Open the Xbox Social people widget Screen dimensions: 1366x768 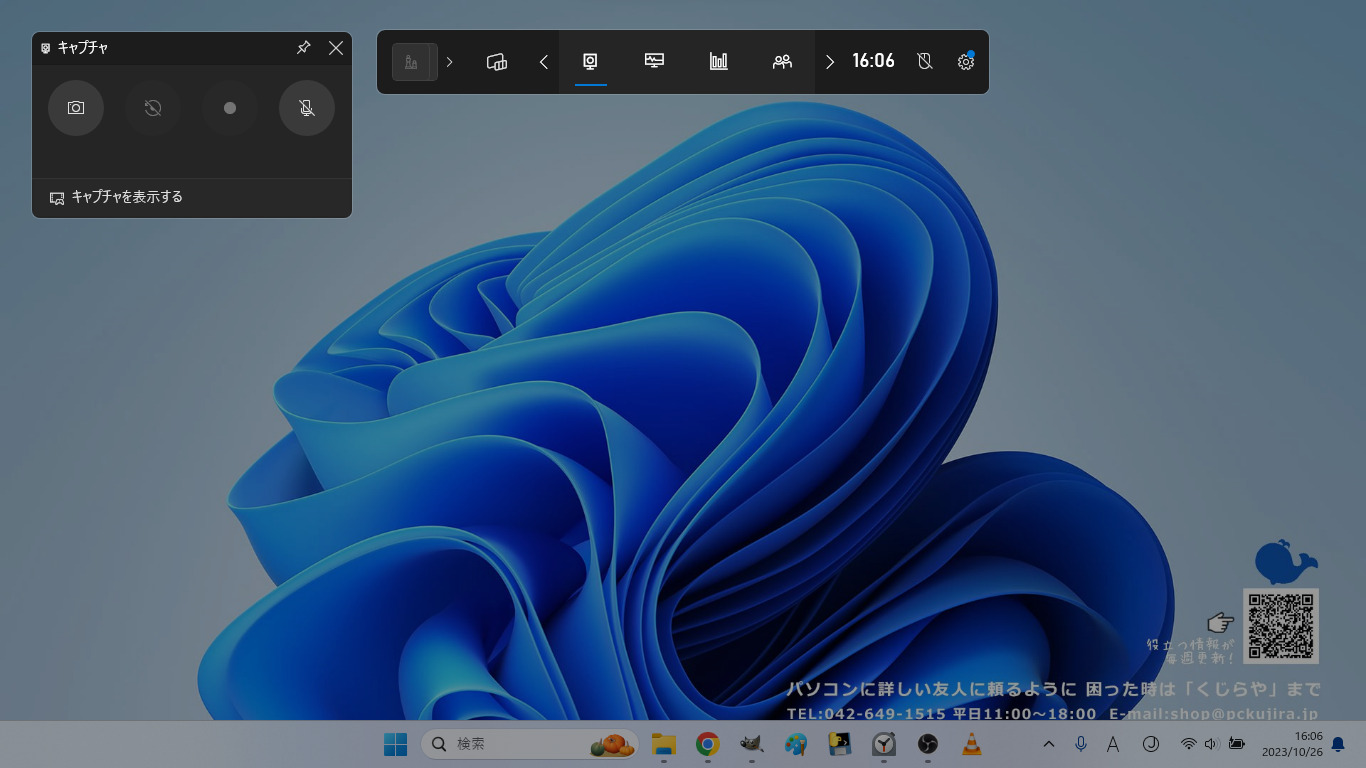coord(782,62)
